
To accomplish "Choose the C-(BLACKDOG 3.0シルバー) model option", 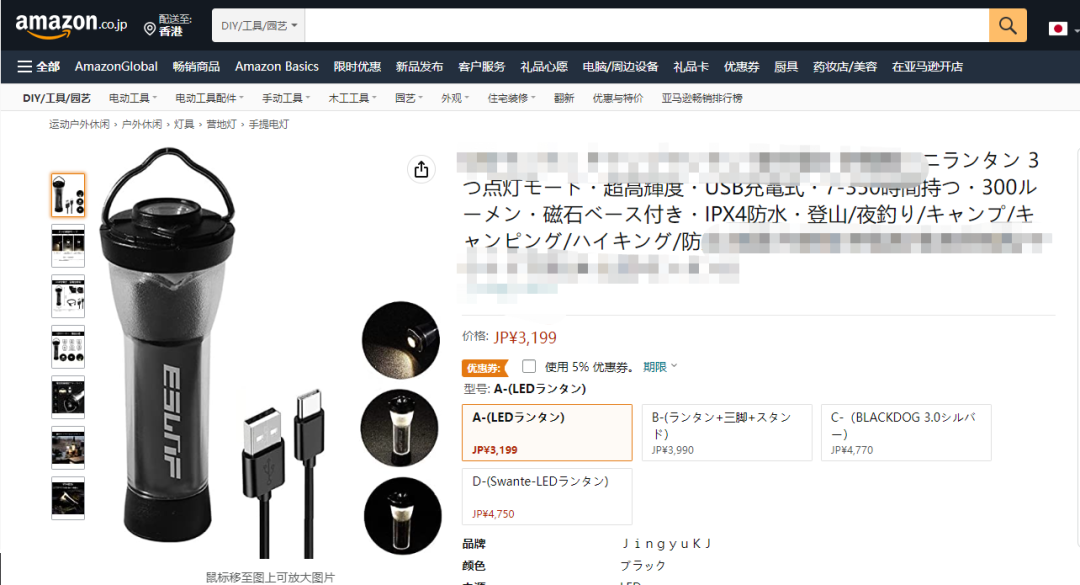I will click(x=906, y=432).
